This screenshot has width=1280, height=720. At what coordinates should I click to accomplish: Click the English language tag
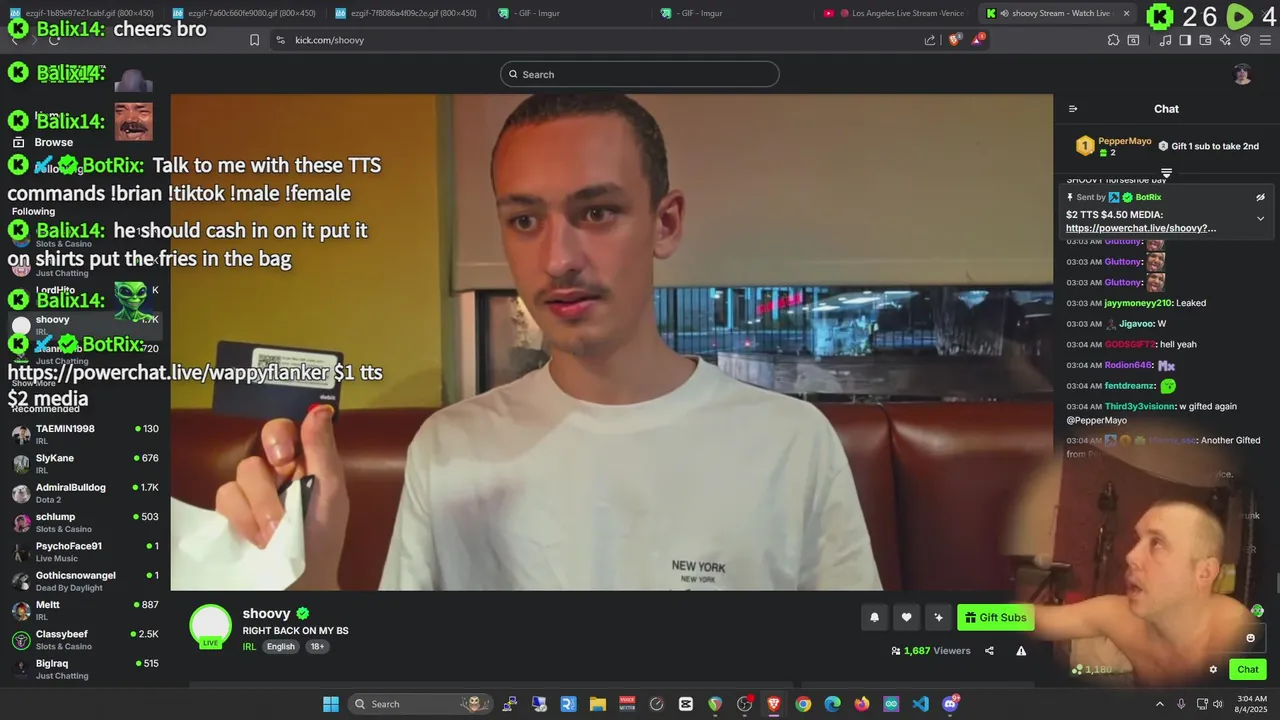(x=281, y=646)
